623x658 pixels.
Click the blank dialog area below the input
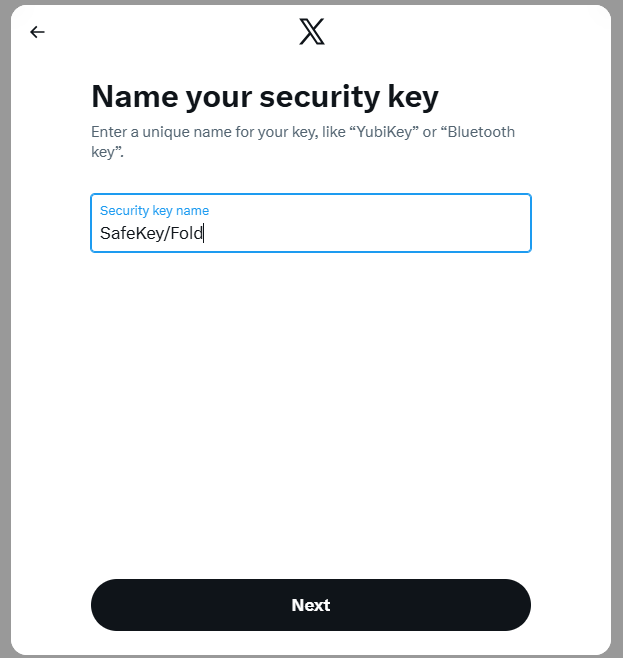310,400
